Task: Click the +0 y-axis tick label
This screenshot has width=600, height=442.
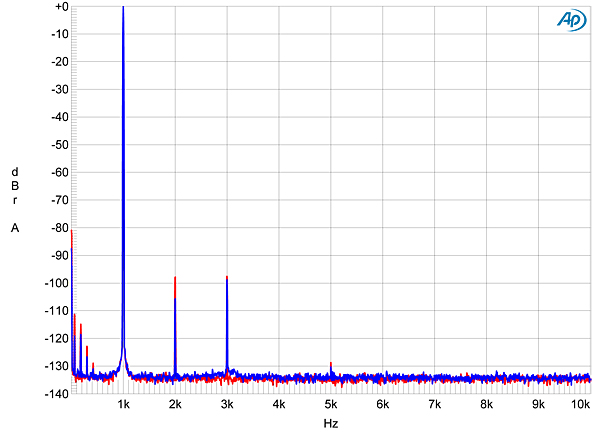Action: (60, 7)
